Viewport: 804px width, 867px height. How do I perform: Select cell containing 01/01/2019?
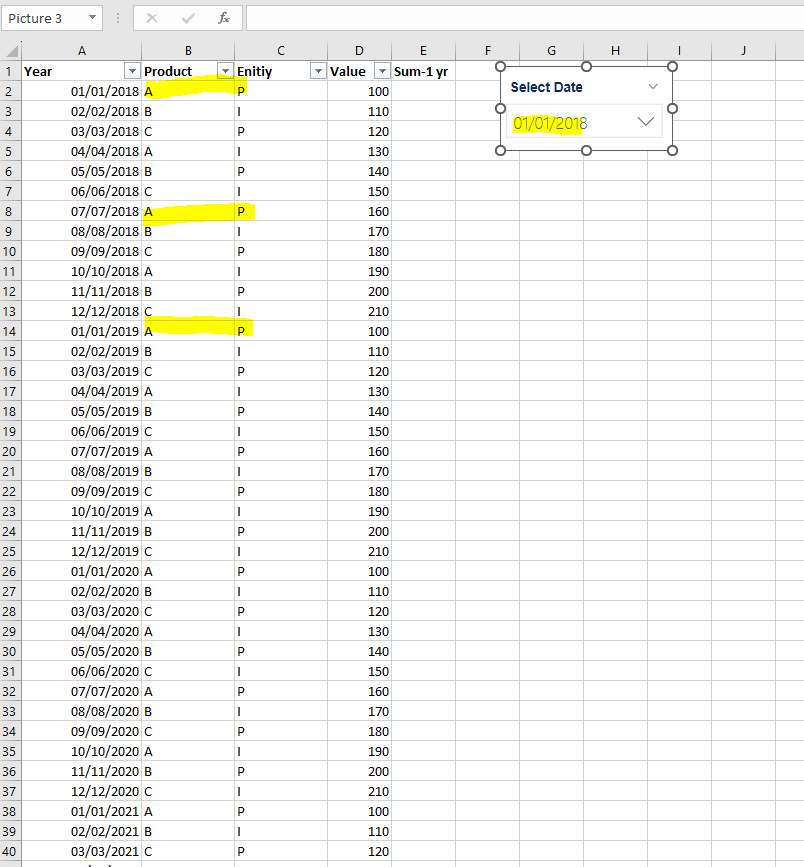pos(82,331)
